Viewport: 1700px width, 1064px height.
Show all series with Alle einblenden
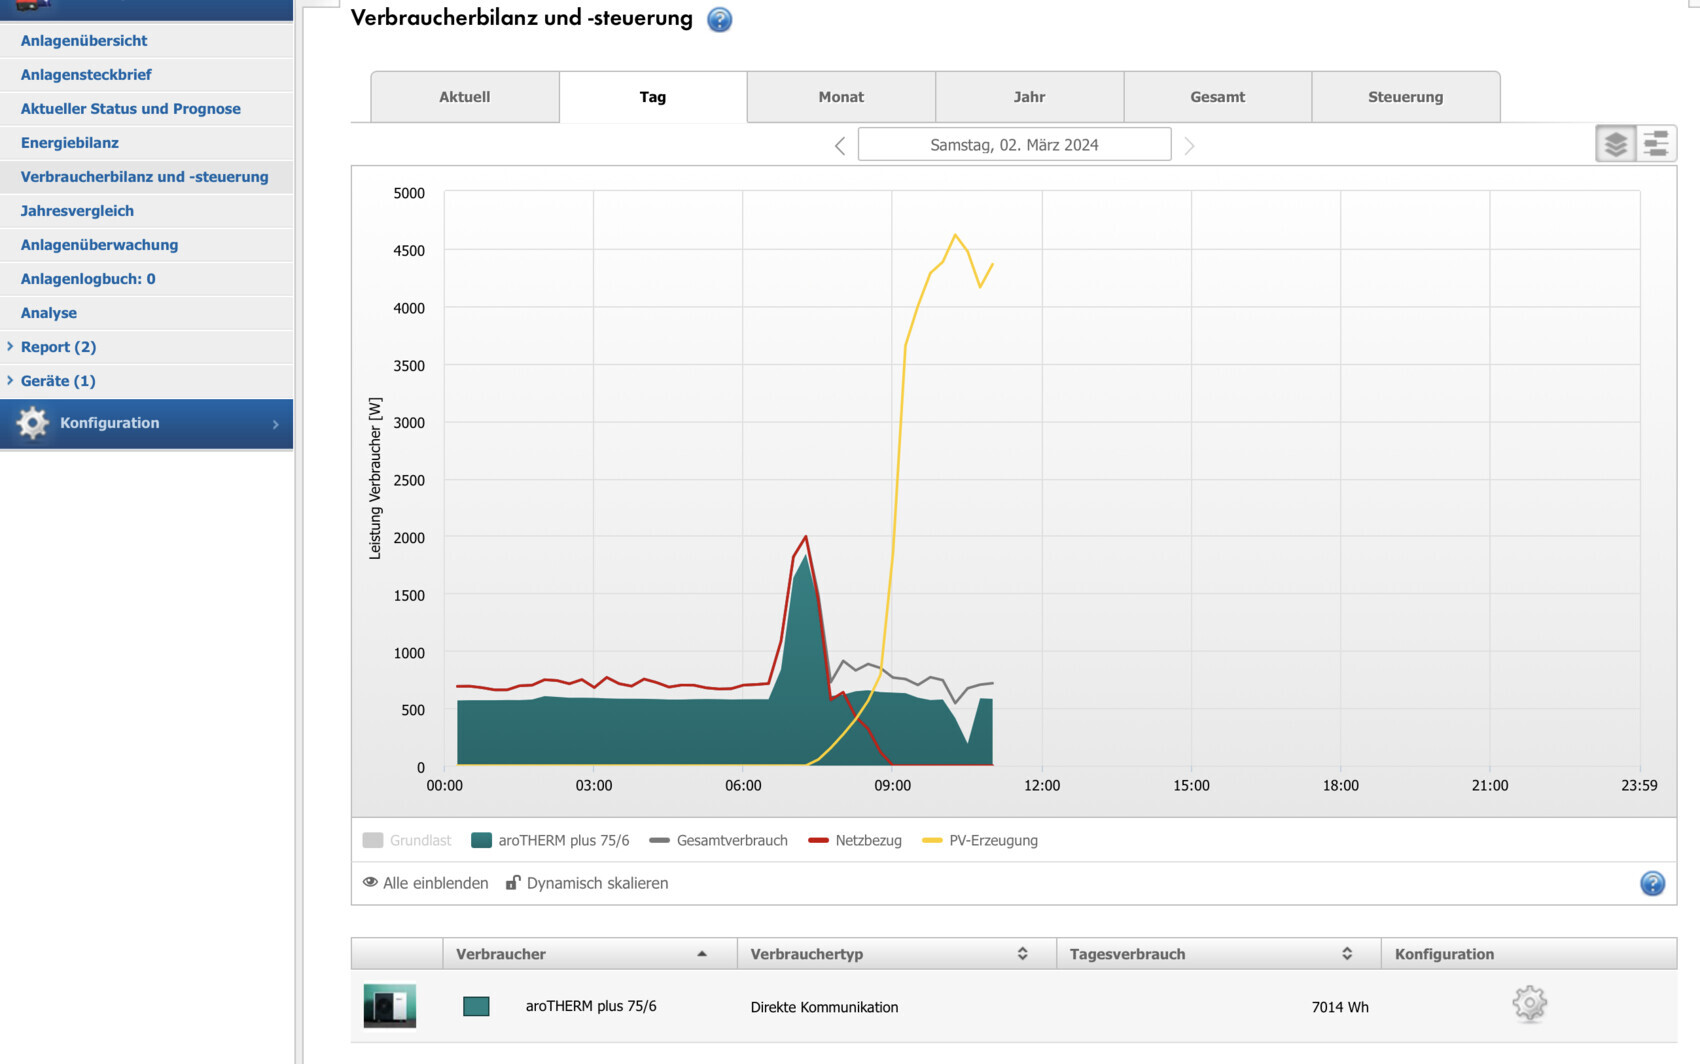426,883
